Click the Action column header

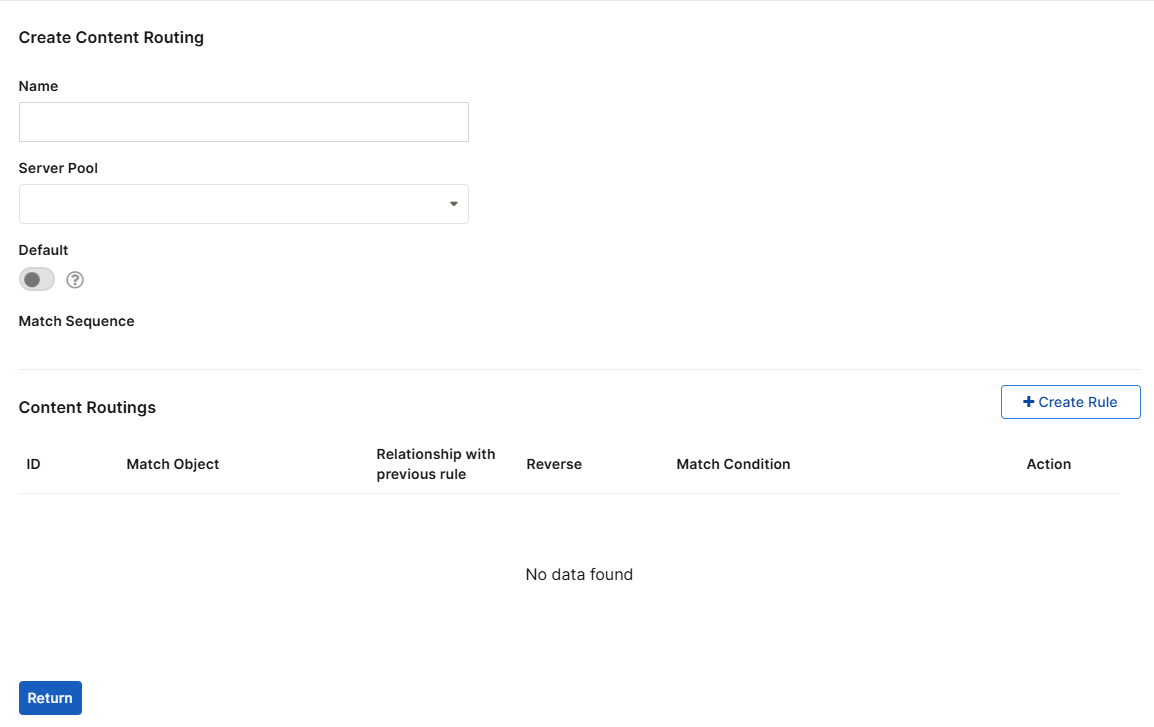(x=1048, y=464)
